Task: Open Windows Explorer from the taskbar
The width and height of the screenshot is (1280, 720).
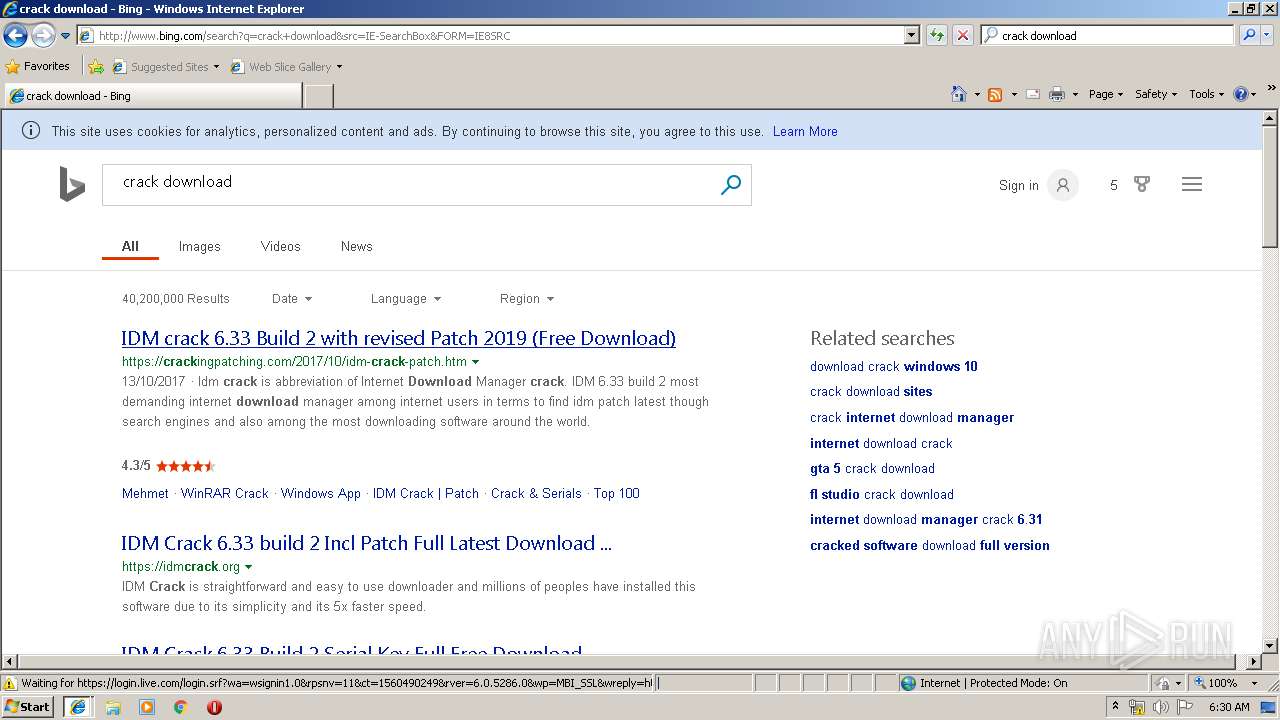Action: (113, 707)
